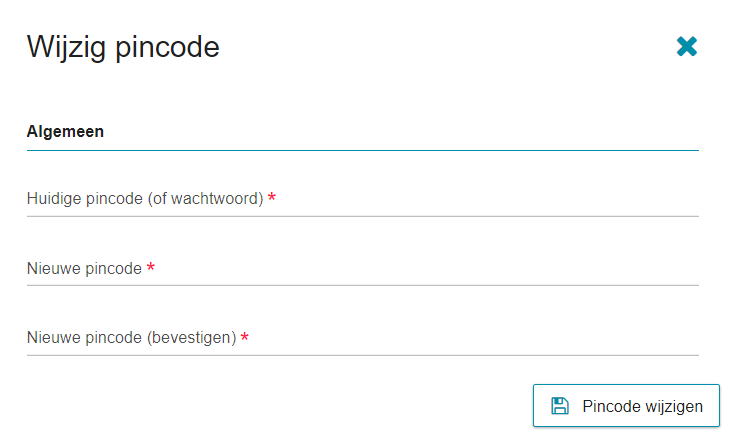Click the Pincode wijzigen button
The image size is (736, 444).
coord(626,406)
